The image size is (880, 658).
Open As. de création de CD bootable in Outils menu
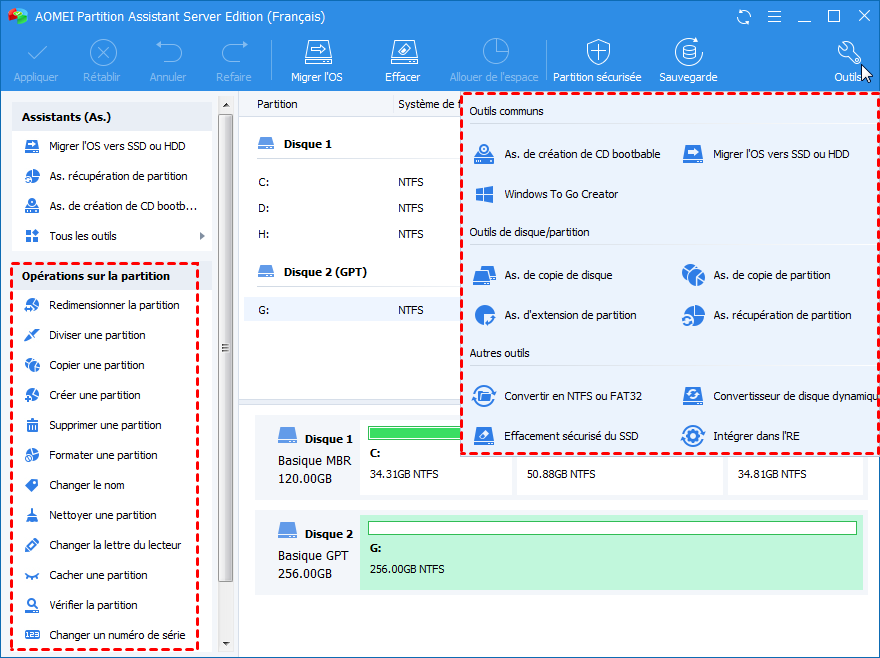[x=567, y=154]
